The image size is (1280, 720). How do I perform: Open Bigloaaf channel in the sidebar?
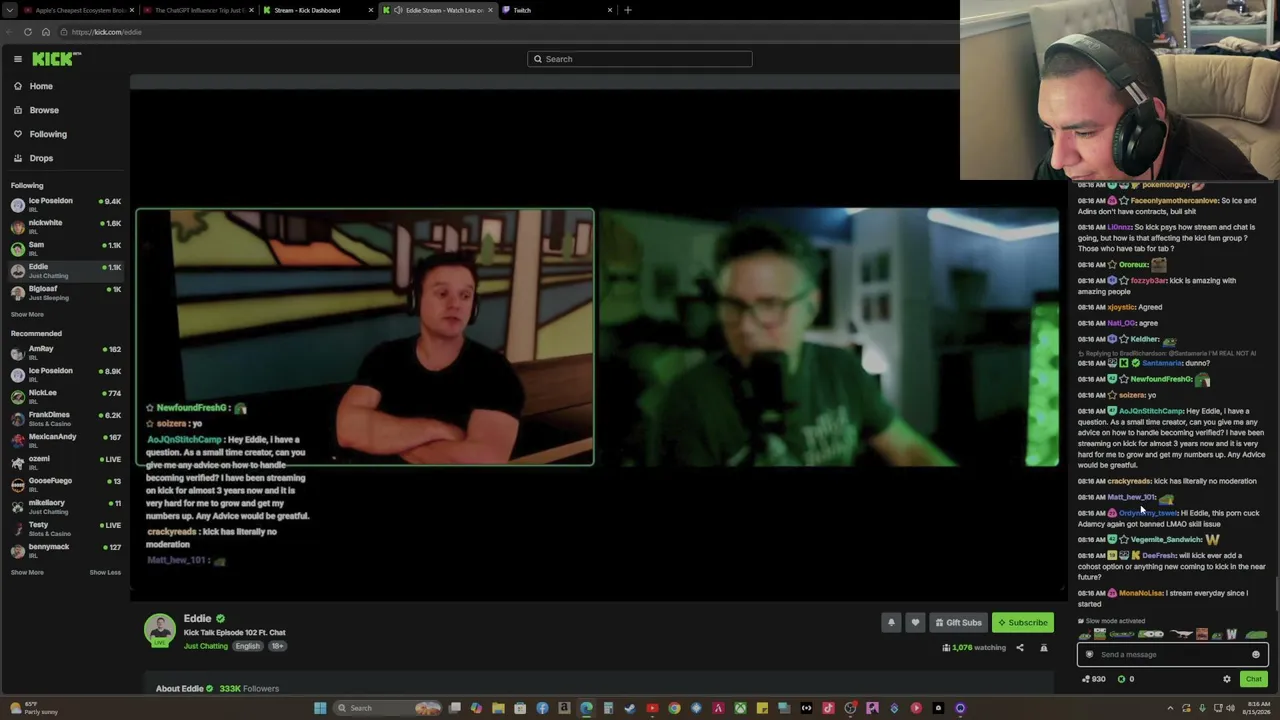coord(65,292)
